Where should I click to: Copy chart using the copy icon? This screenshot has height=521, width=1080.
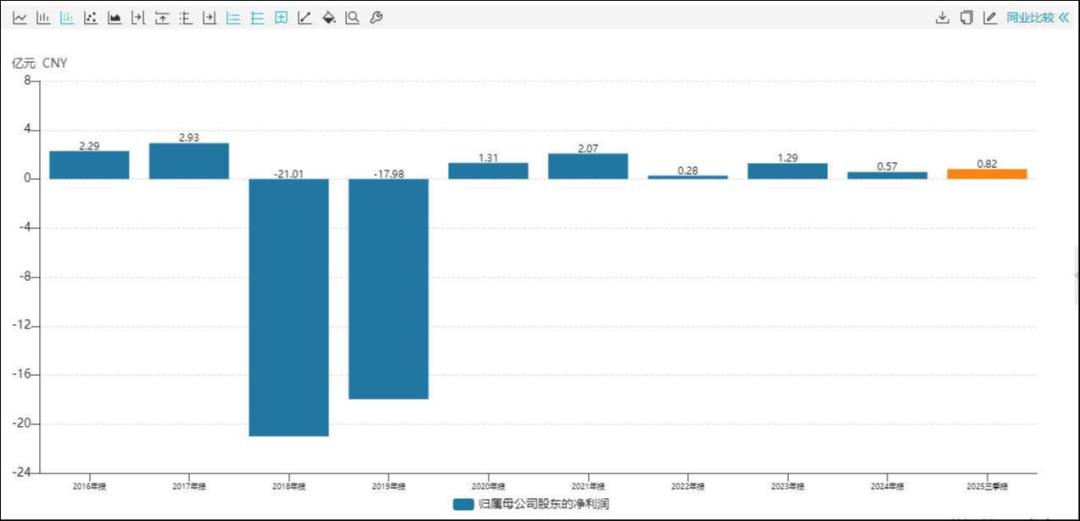point(966,18)
